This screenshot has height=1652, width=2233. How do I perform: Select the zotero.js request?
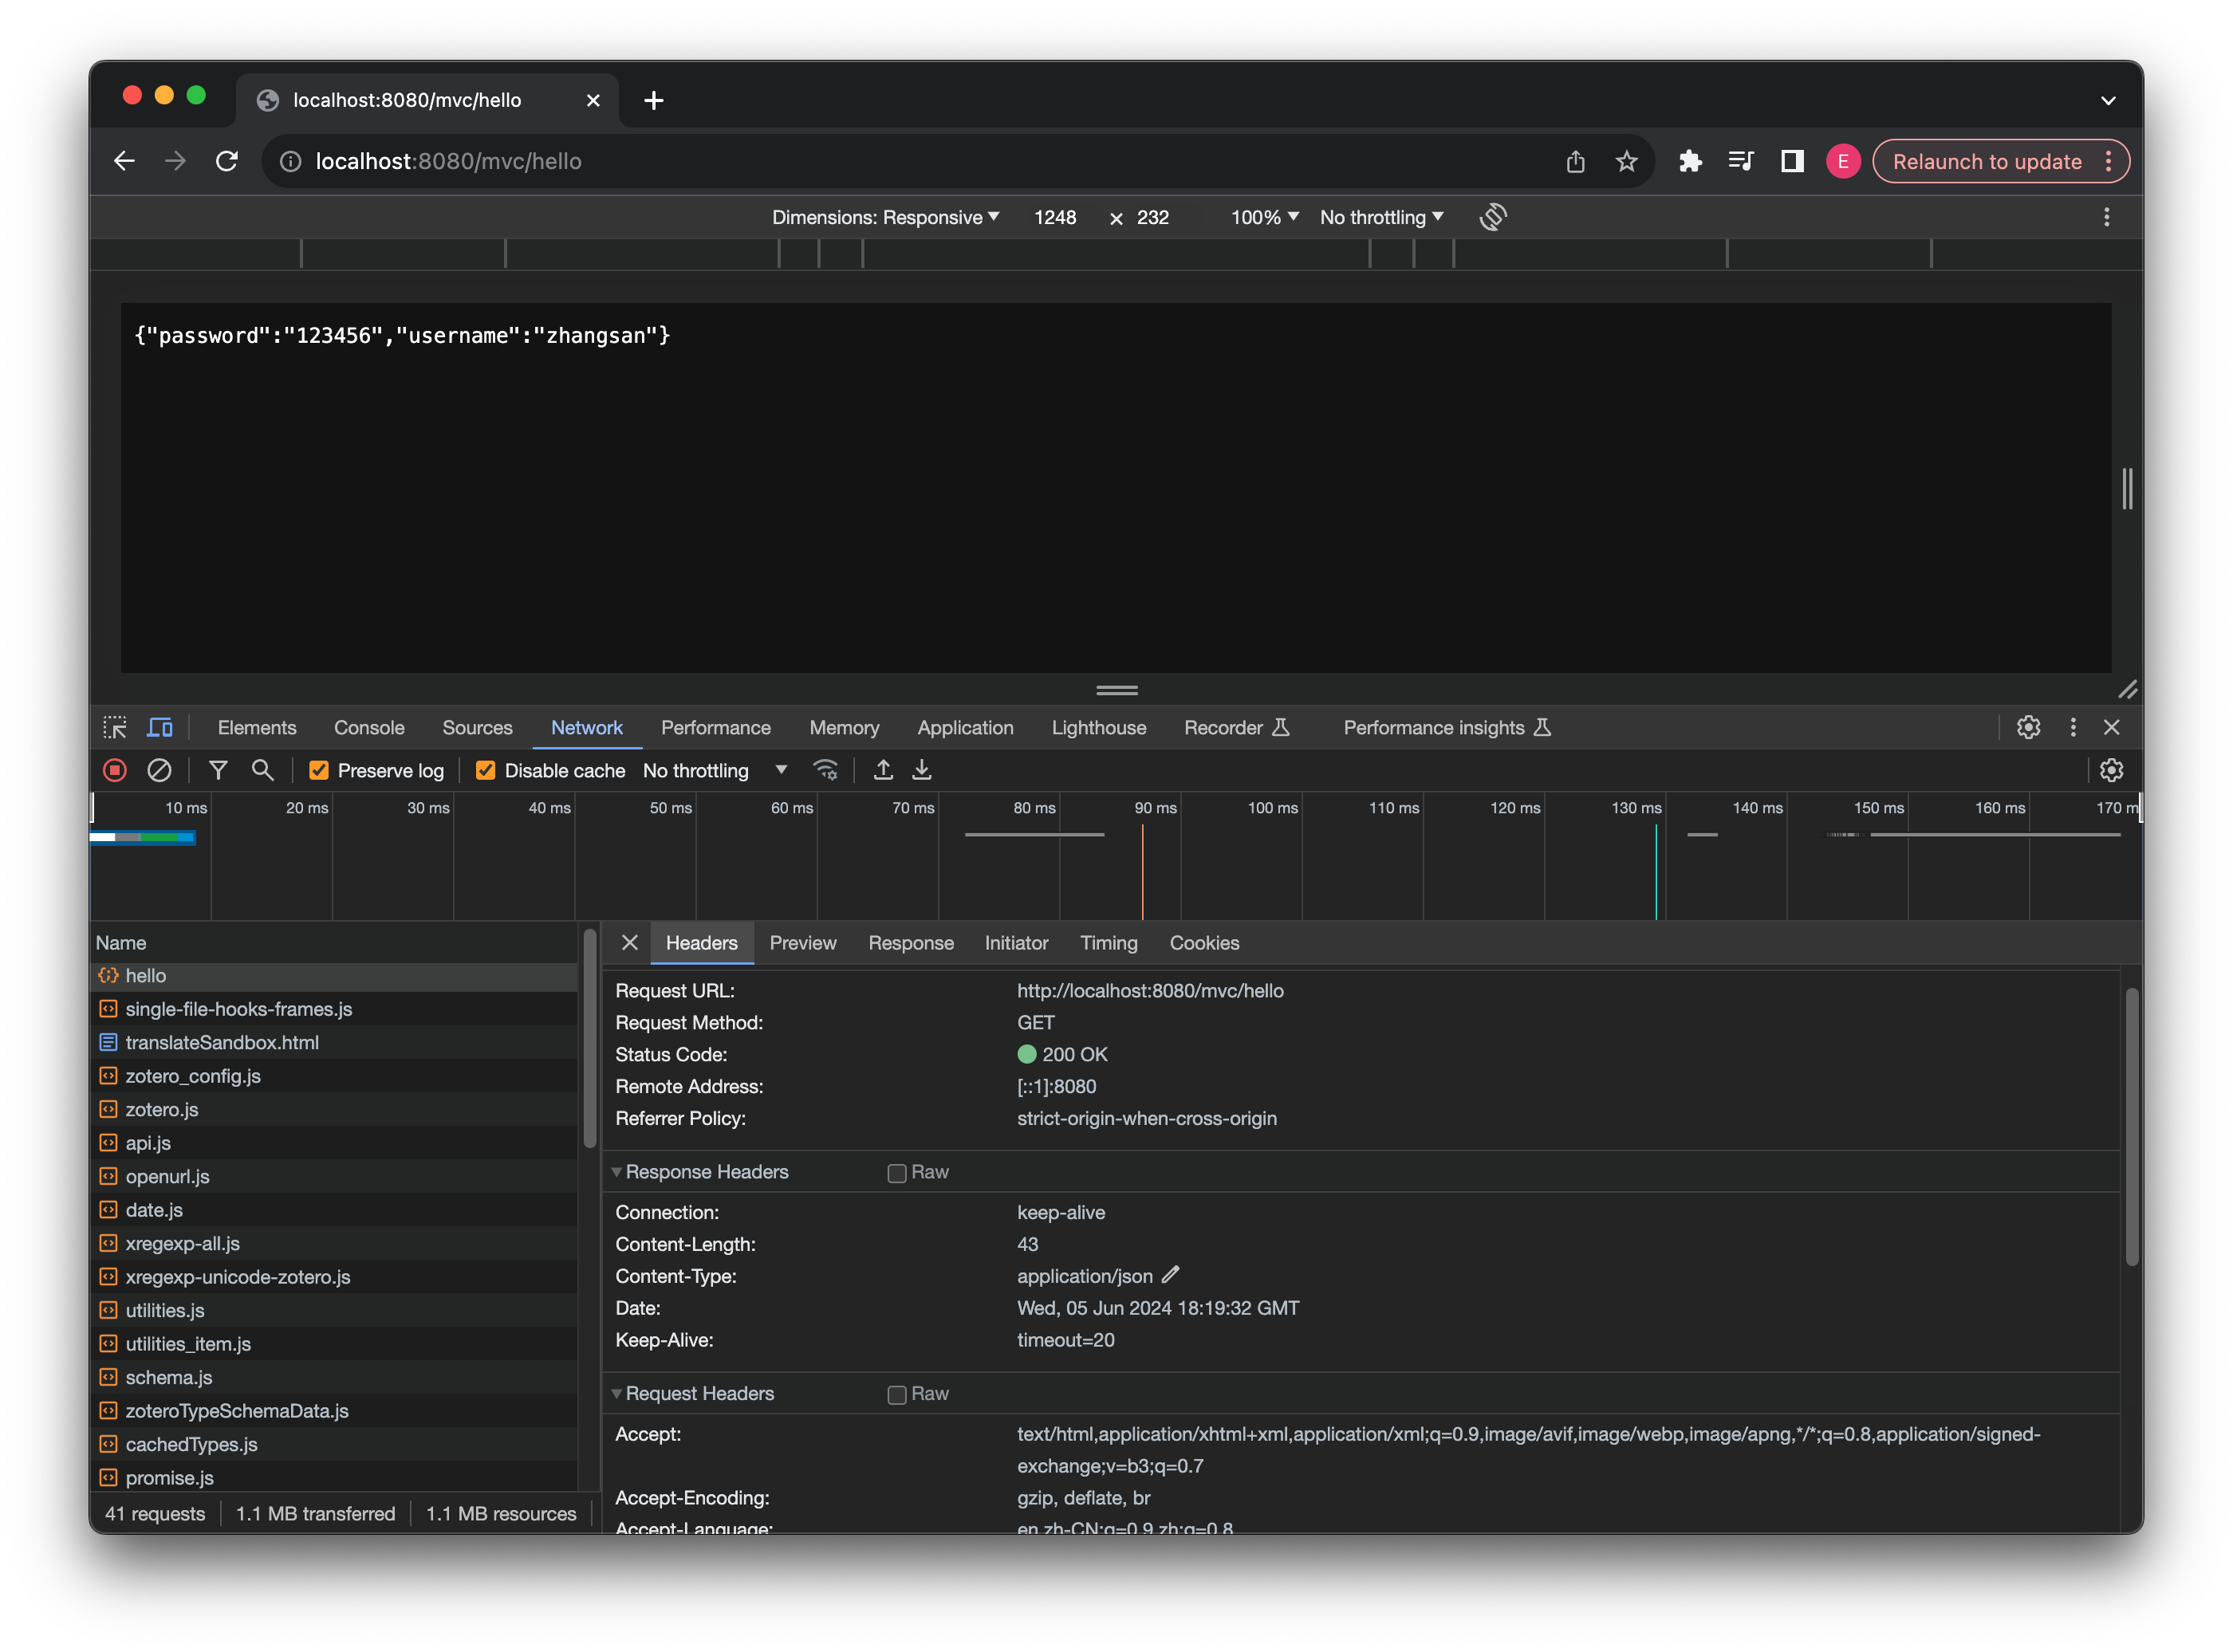tap(162, 1109)
